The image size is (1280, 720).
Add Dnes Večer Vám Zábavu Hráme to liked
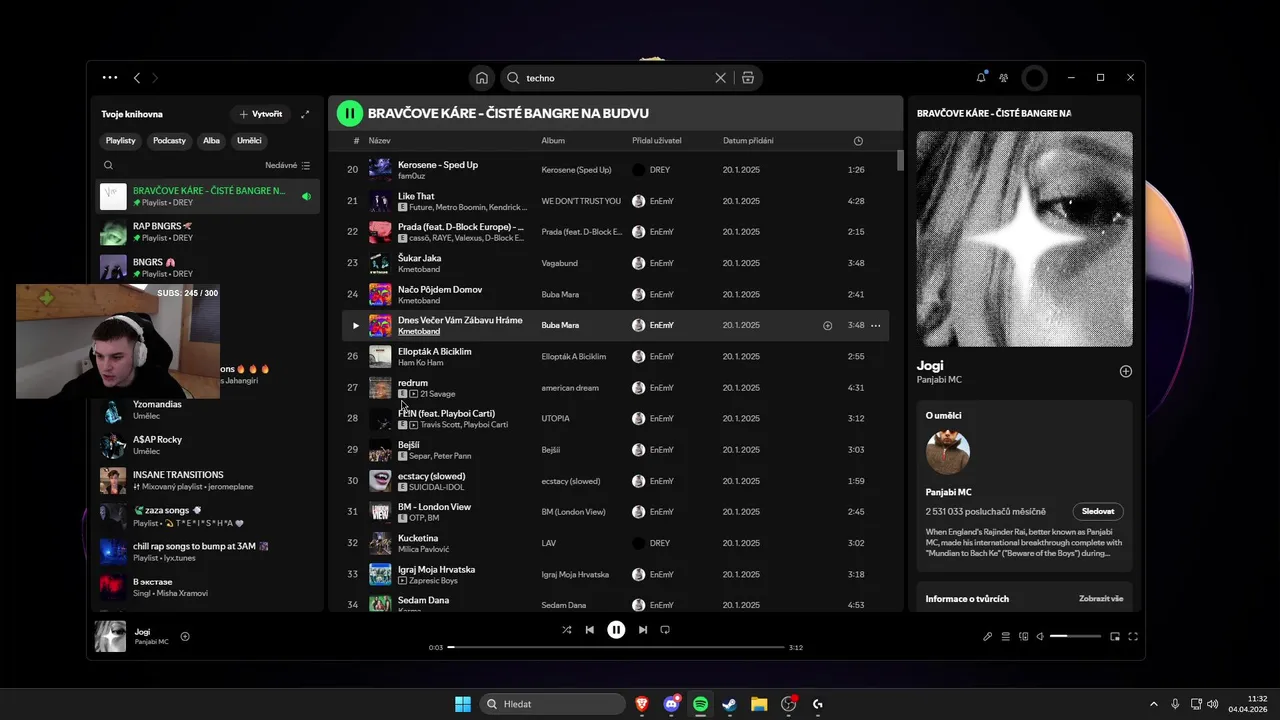tap(827, 325)
